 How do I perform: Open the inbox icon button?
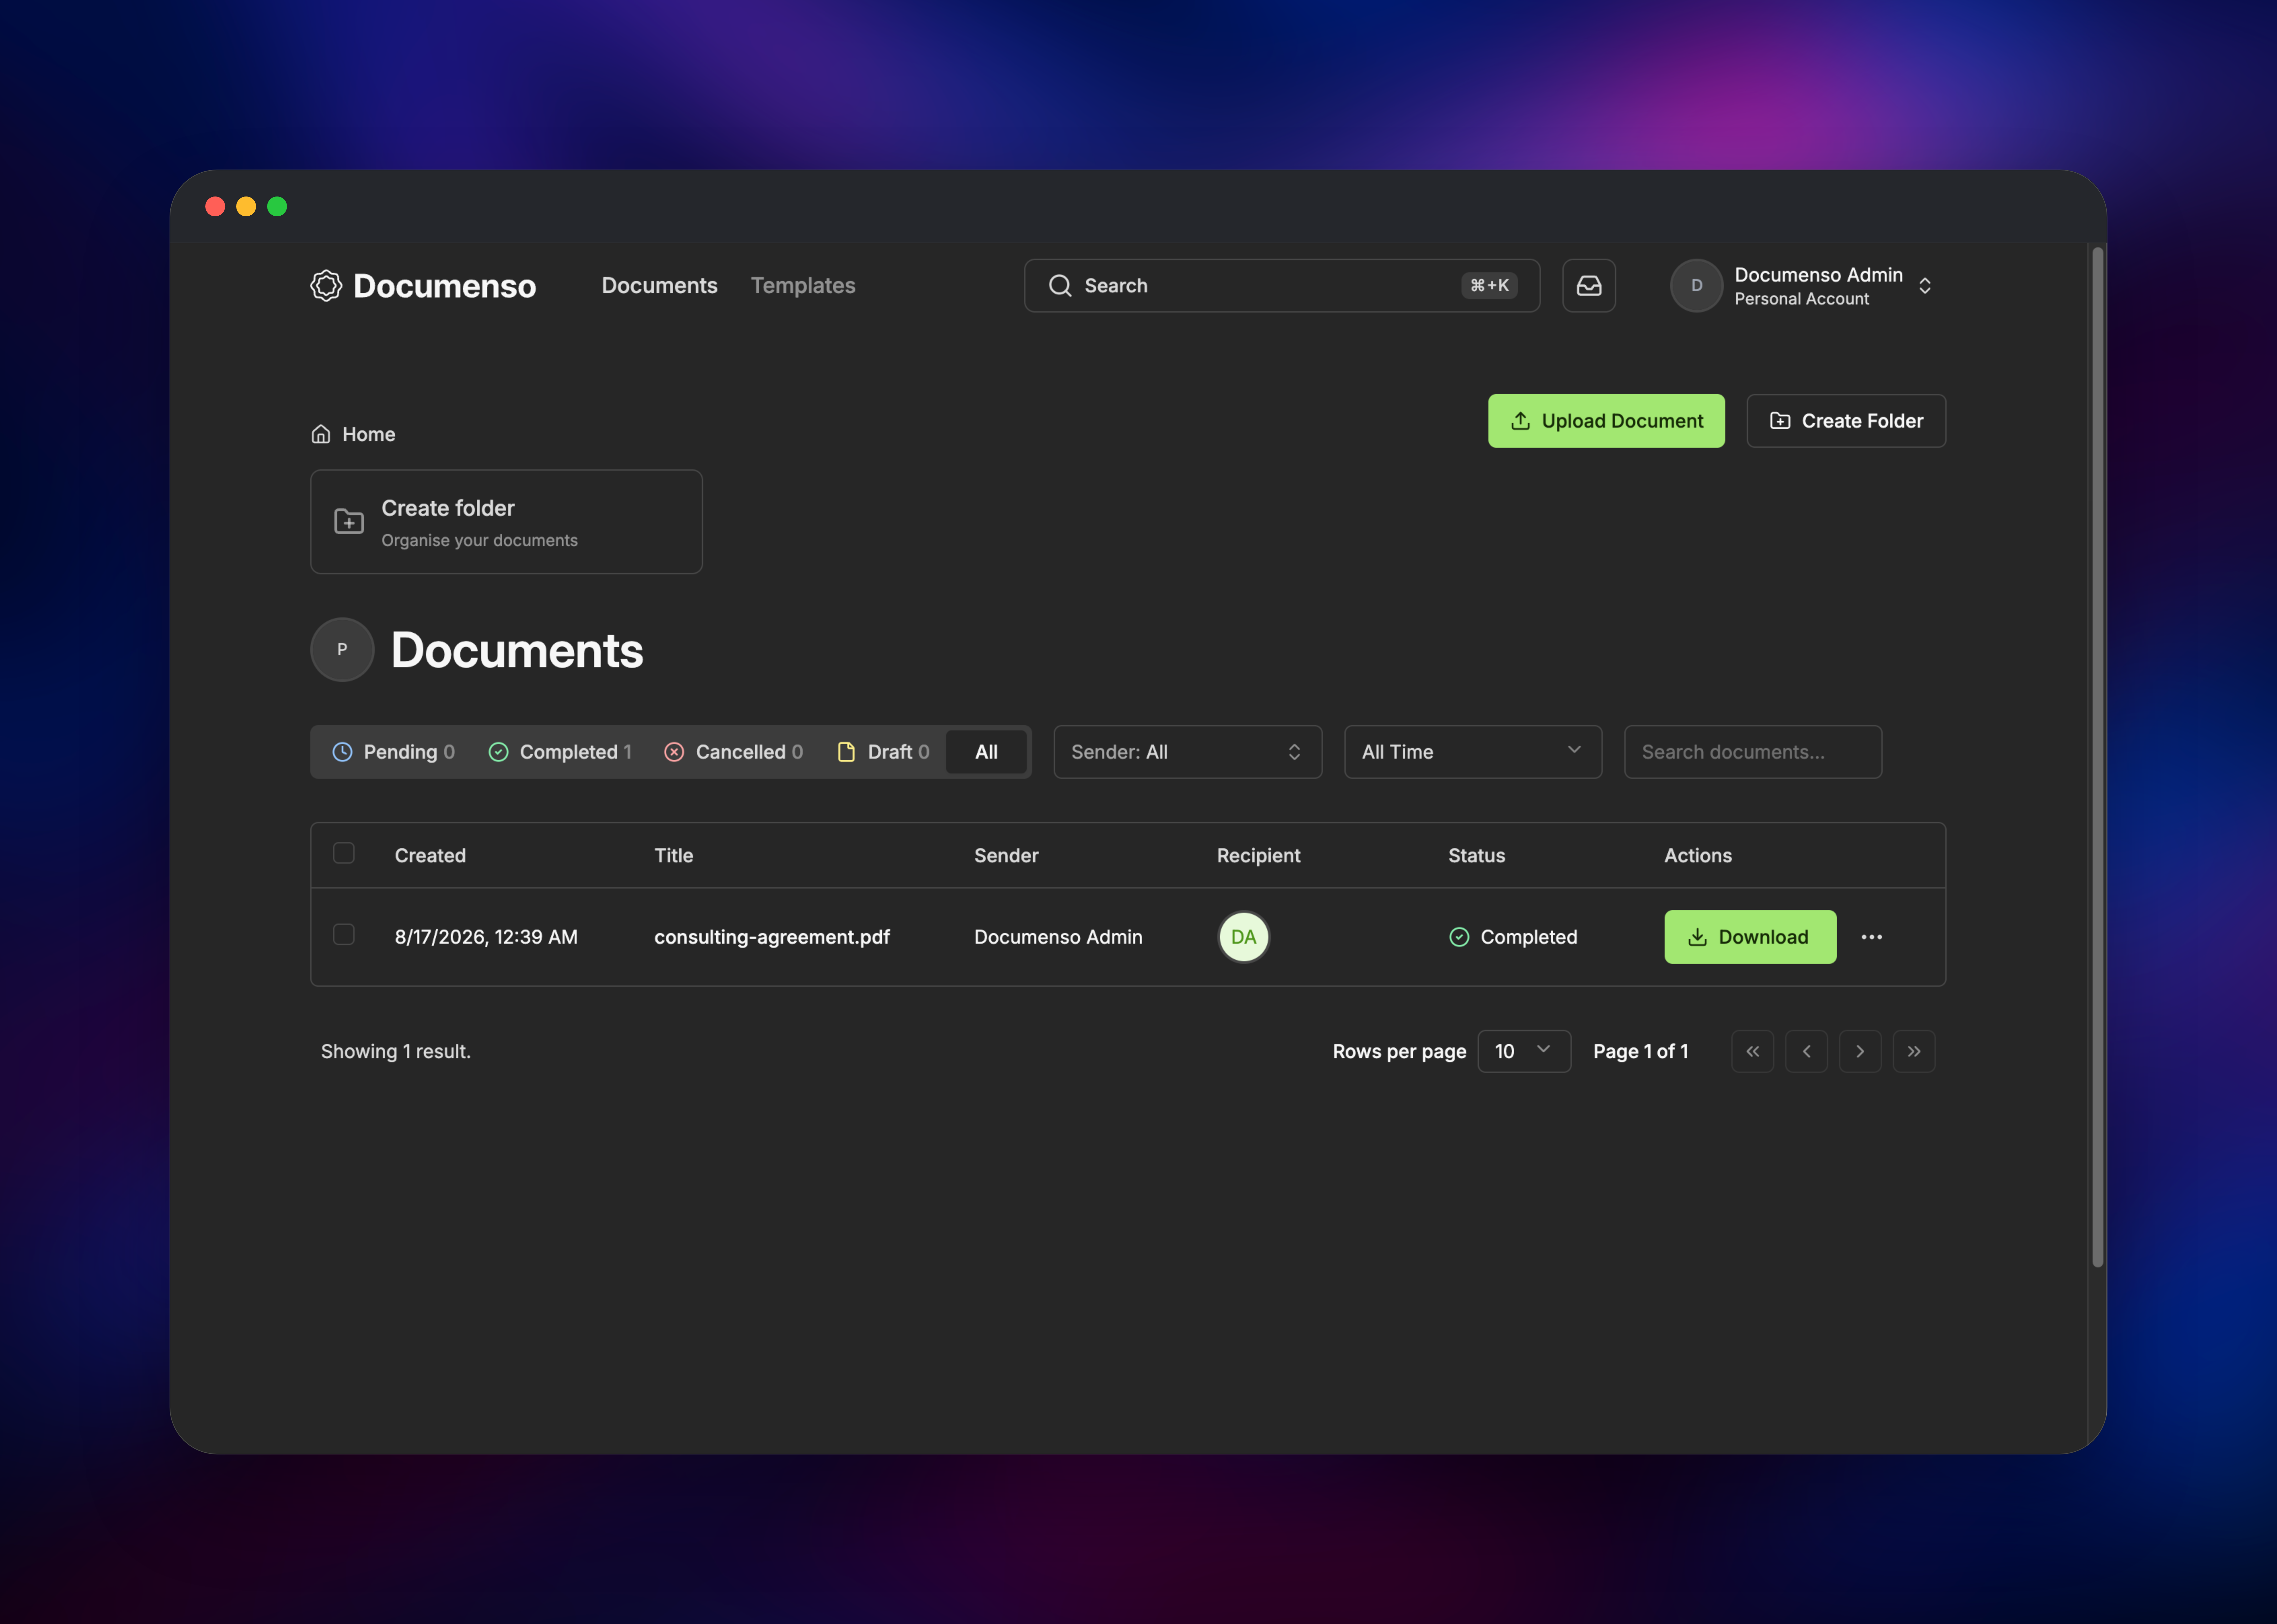point(1589,286)
